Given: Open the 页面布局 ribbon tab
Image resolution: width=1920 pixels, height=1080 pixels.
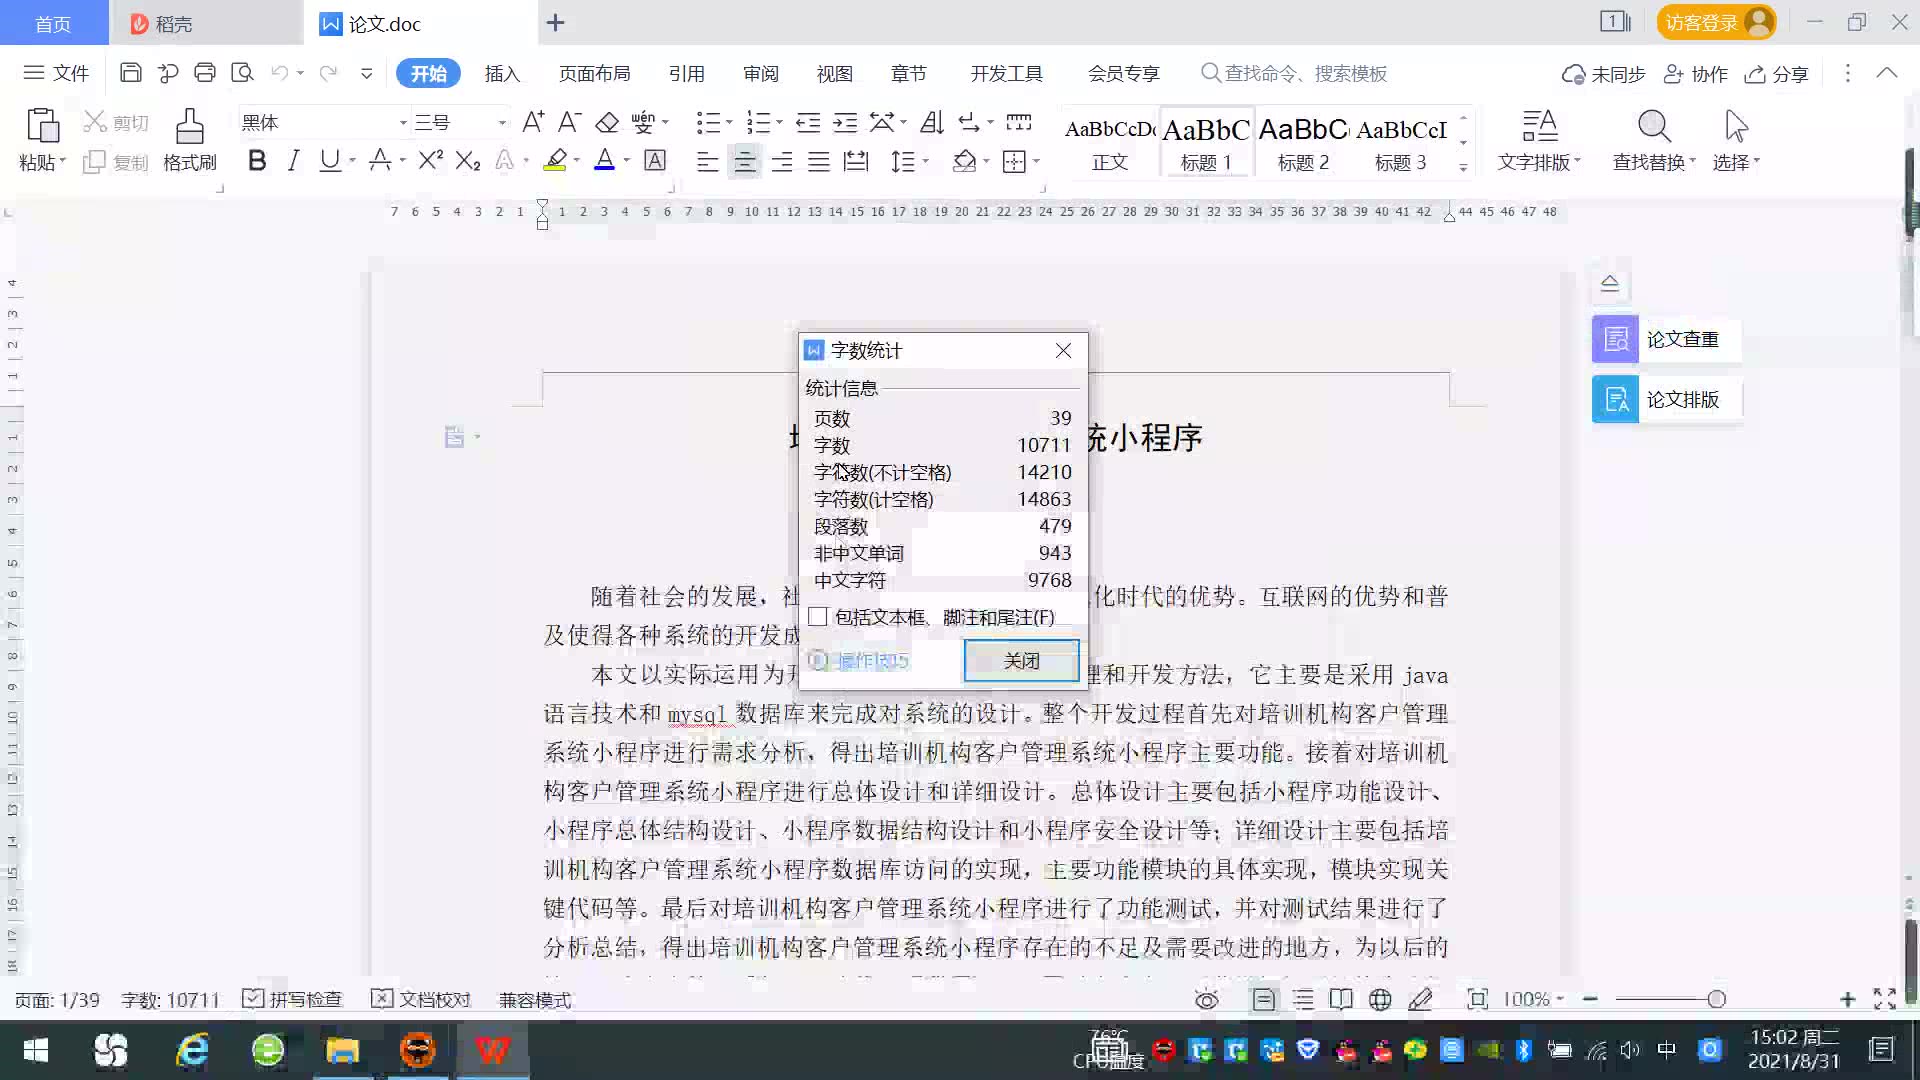Looking at the screenshot, I should [x=594, y=73].
